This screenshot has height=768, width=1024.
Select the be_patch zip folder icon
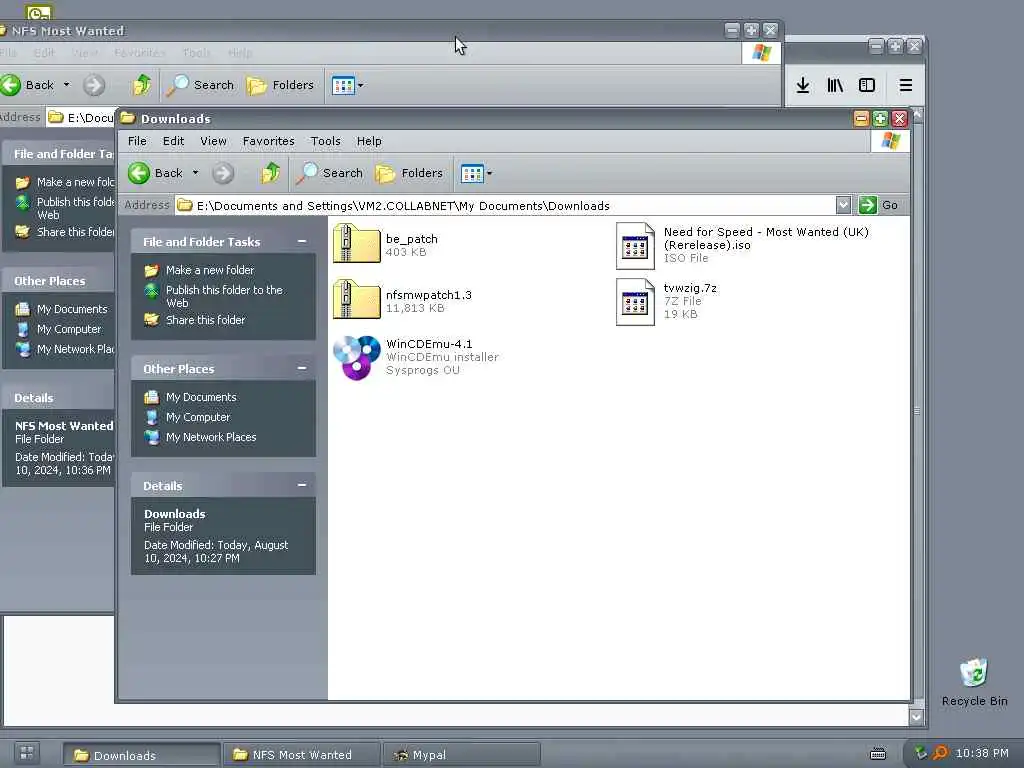356,244
